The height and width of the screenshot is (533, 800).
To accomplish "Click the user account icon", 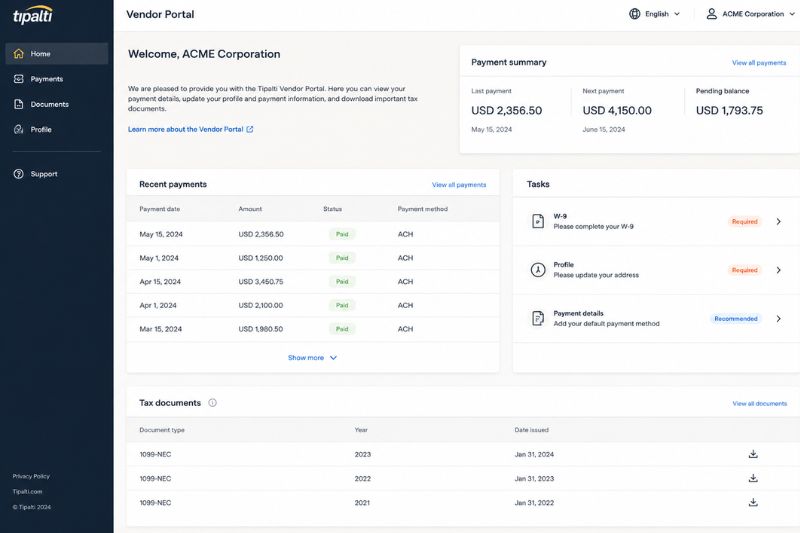I will pos(711,14).
